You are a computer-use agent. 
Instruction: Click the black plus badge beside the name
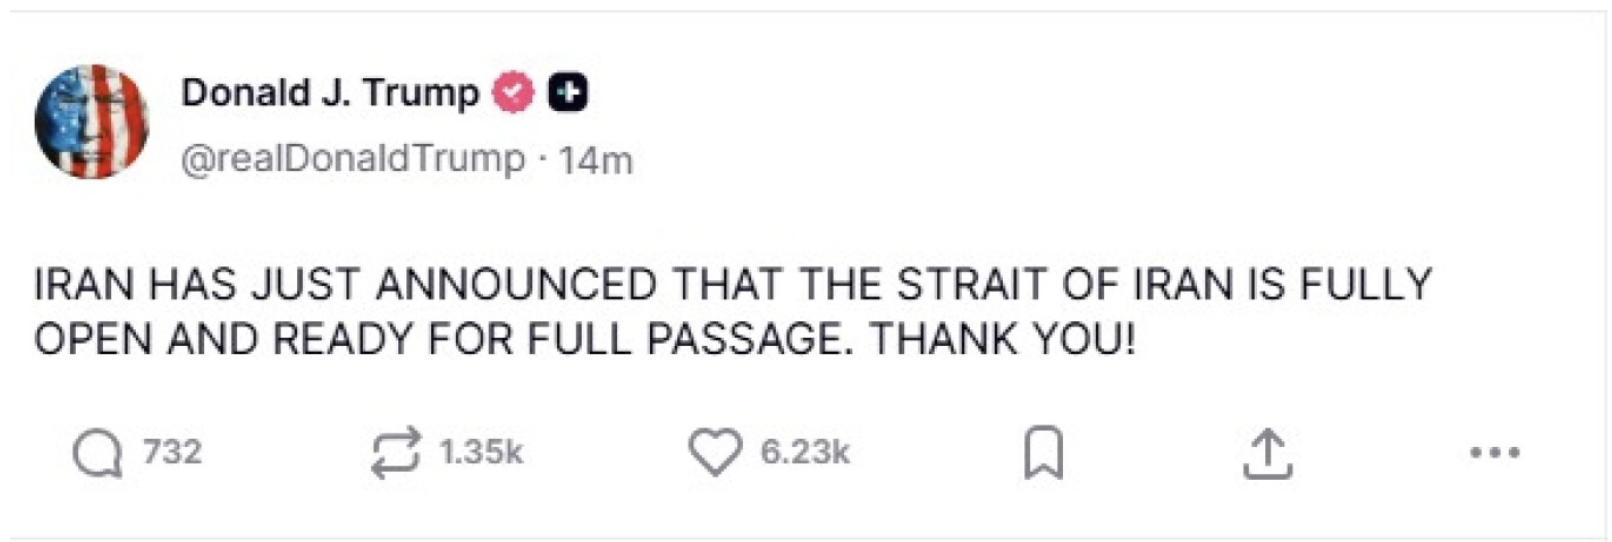[568, 93]
